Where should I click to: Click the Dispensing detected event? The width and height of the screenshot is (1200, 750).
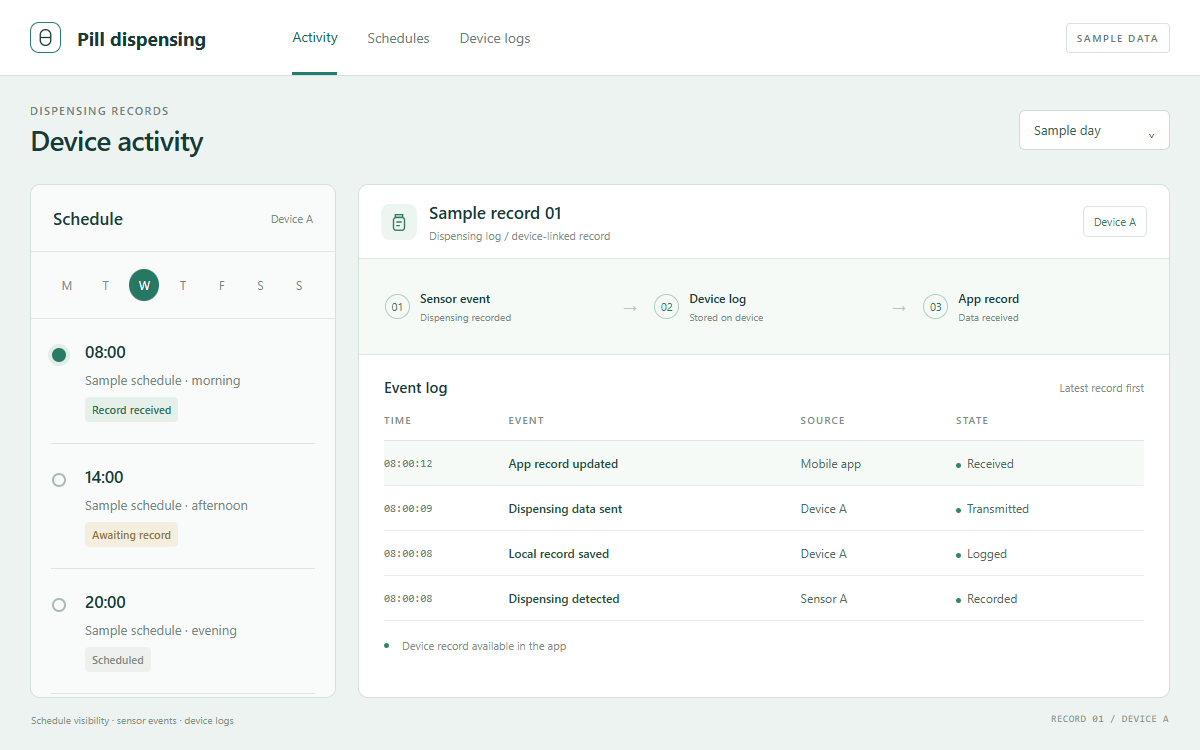click(x=564, y=599)
